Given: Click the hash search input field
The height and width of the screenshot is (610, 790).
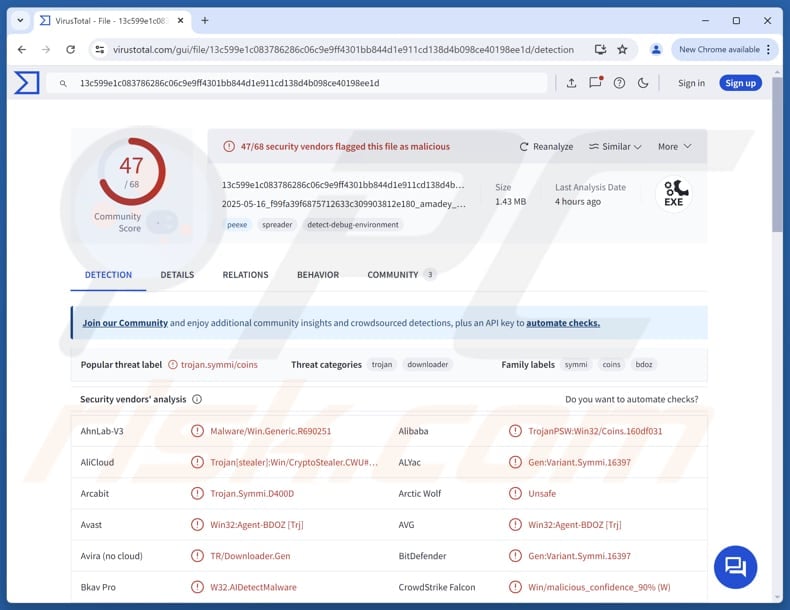Looking at the screenshot, I should click(x=297, y=83).
